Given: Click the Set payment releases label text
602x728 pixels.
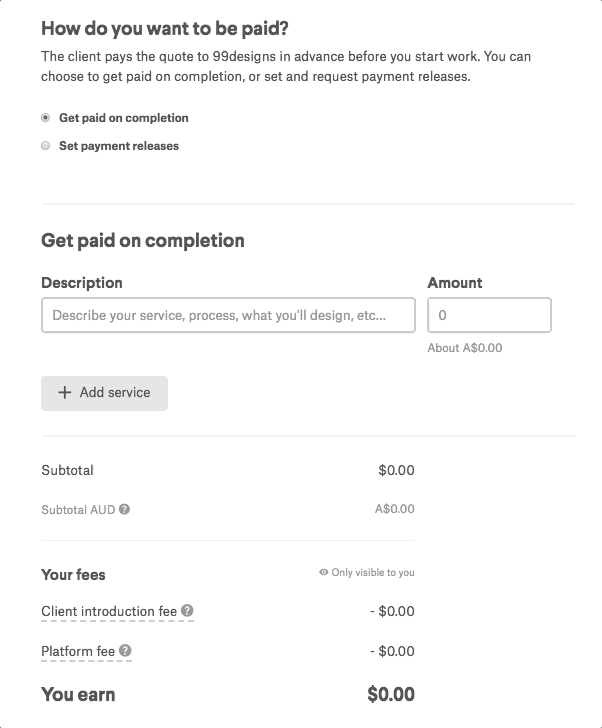Looking at the screenshot, I should point(119,146).
